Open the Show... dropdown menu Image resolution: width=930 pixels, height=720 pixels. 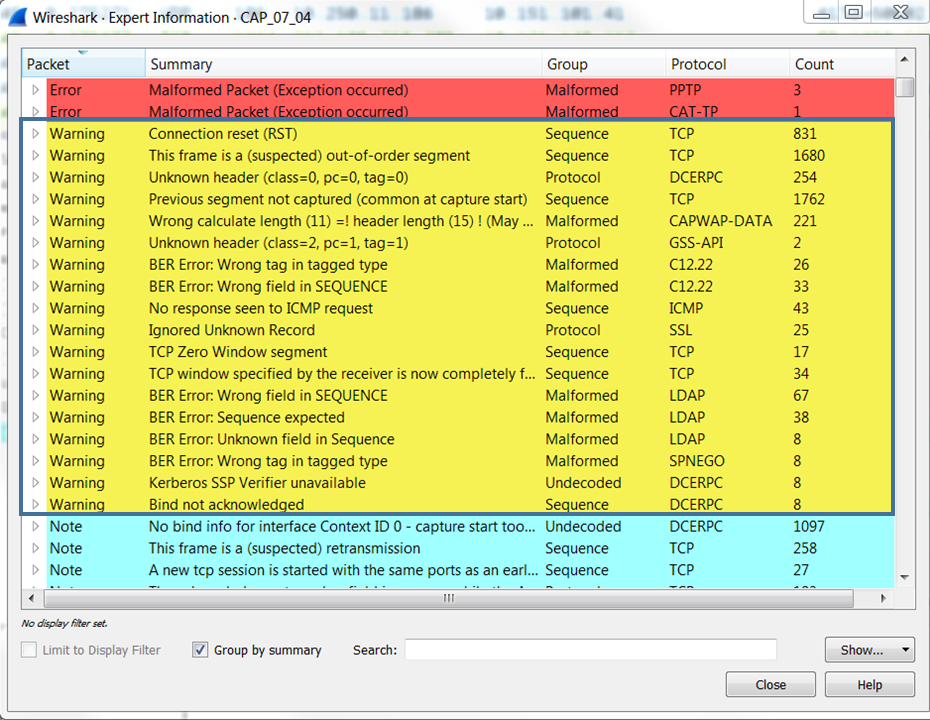click(869, 650)
